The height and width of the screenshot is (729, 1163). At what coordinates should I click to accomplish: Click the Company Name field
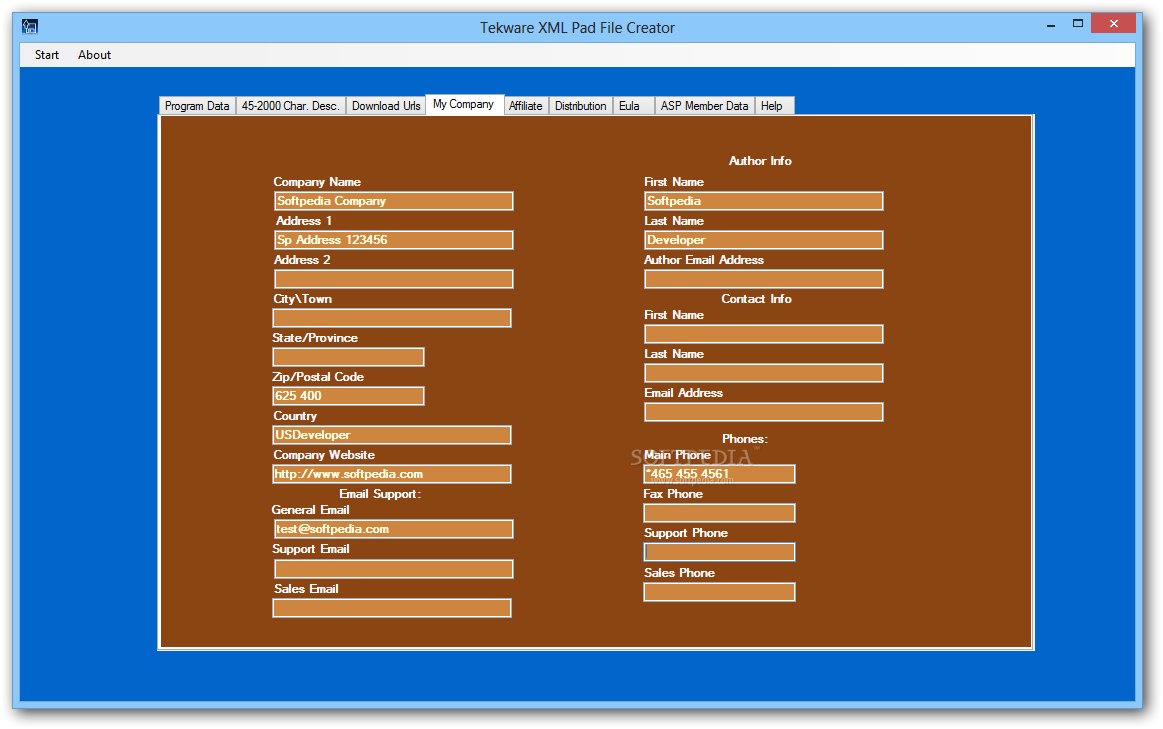point(393,201)
